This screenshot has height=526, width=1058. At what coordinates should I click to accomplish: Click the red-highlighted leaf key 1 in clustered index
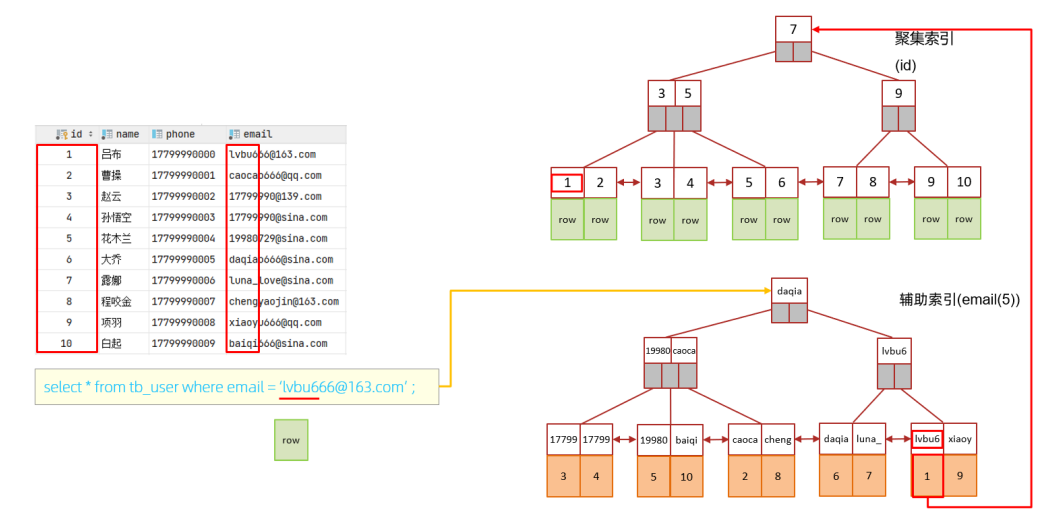pos(567,183)
